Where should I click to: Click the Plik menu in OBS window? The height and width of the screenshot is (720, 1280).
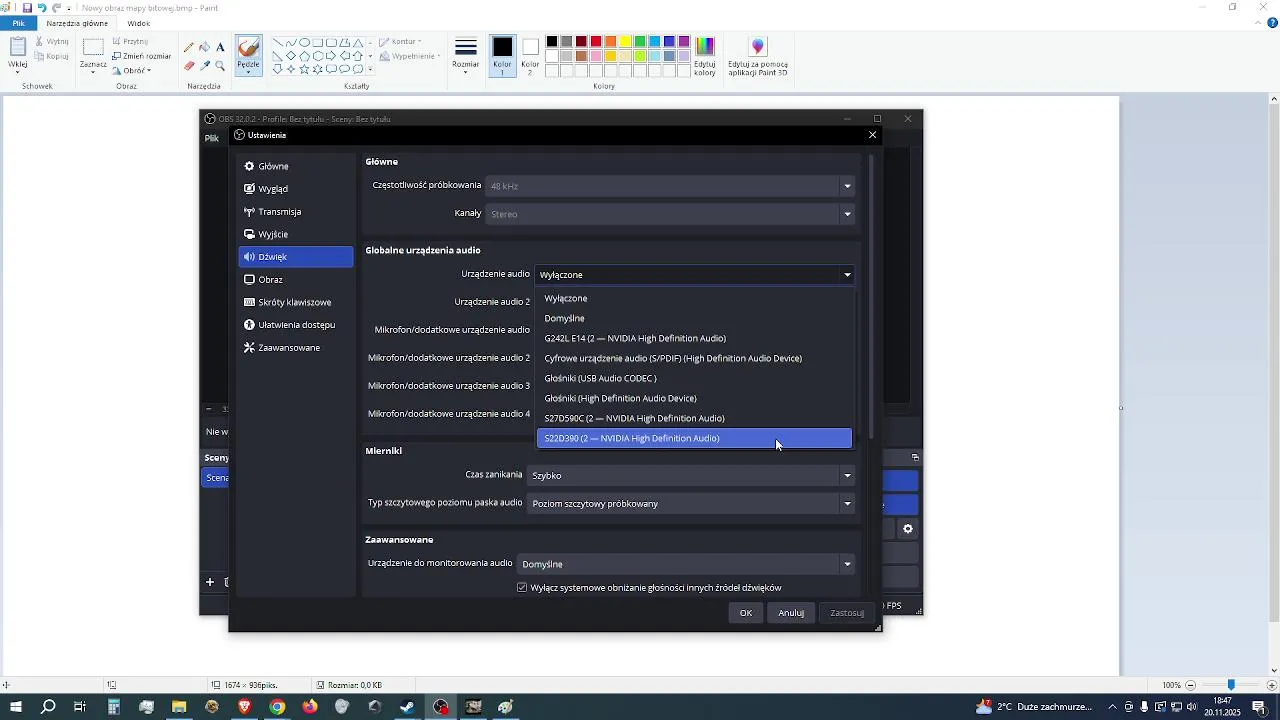(212, 138)
